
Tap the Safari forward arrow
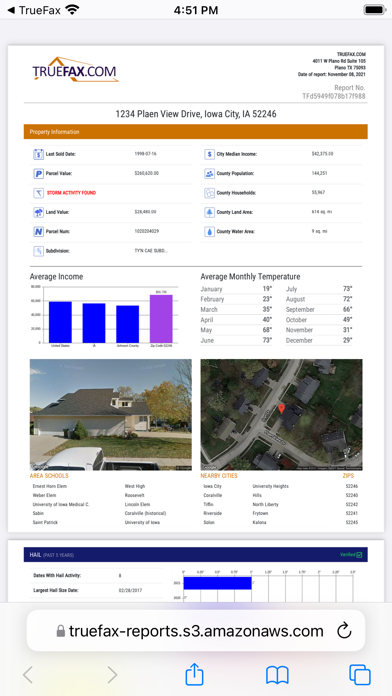pos(112,675)
